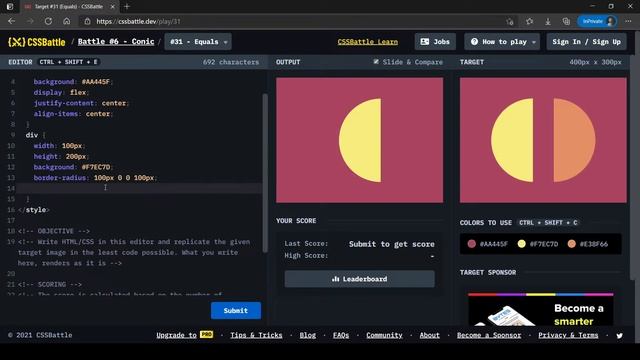The height and width of the screenshot is (360, 640).
Task: Open a new browser tab with plus
Action: [x=127, y=7]
